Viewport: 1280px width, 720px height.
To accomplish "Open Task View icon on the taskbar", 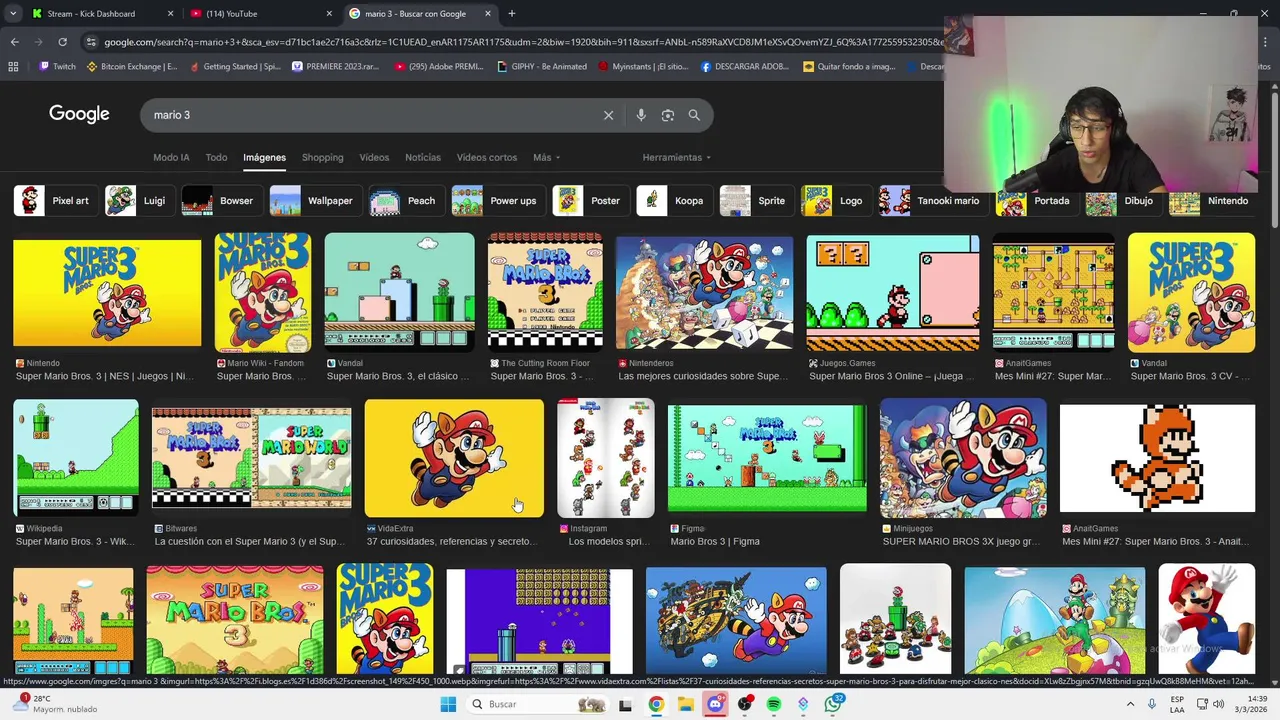I will (625, 704).
